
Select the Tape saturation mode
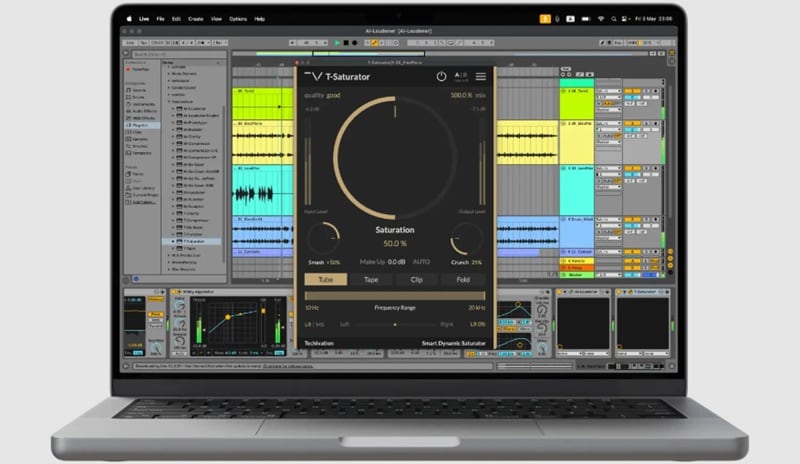click(x=371, y=279)
